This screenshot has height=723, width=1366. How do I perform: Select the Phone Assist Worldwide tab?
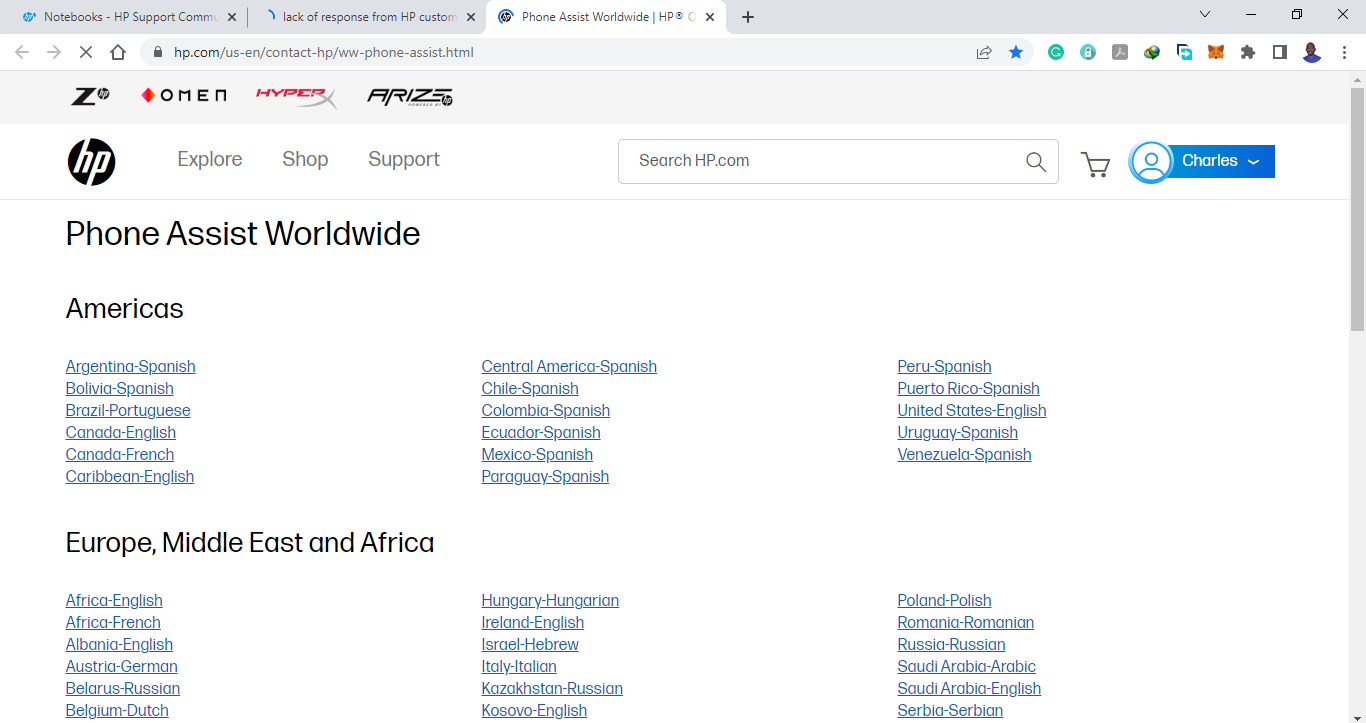[x=605, y=17]
